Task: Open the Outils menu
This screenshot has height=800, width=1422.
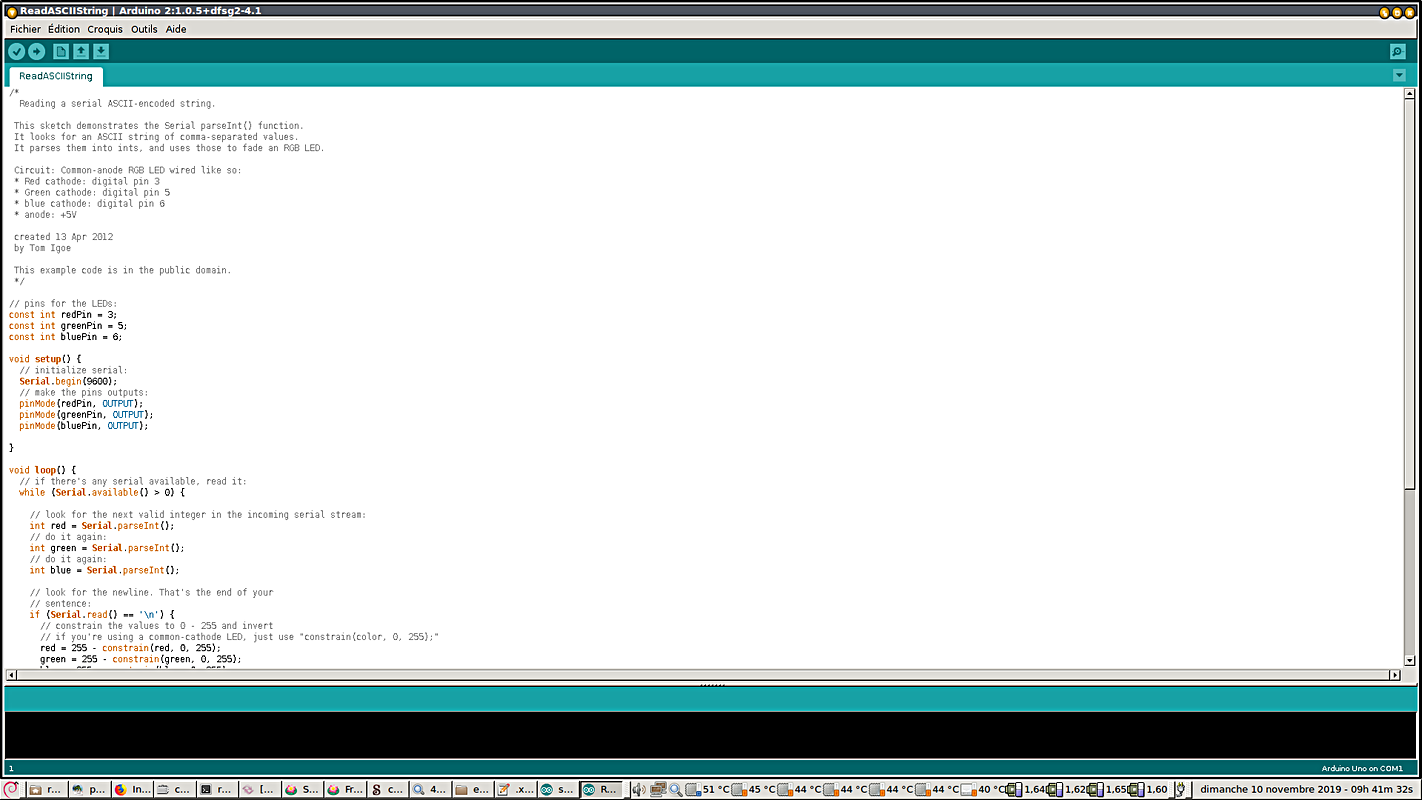Action: click(144, 29)
